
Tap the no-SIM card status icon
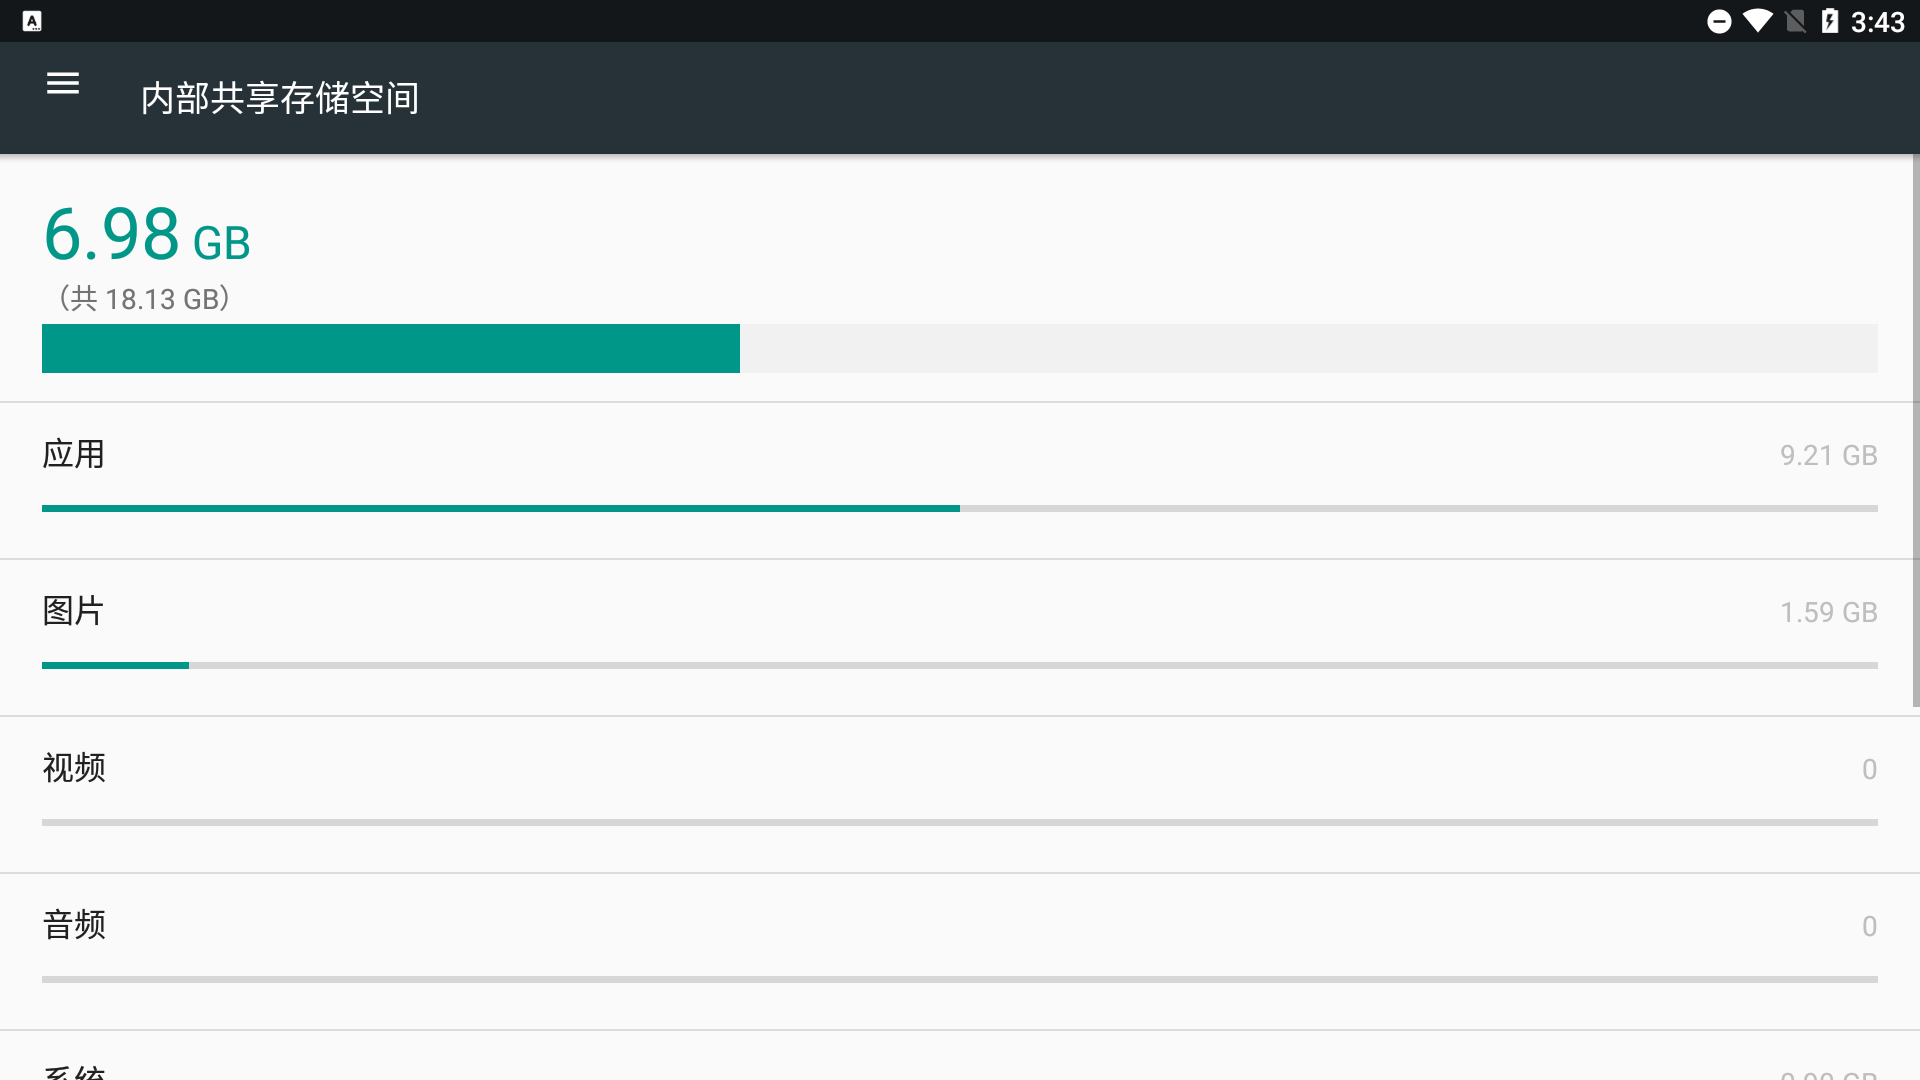pyautogui.click(x=1796, y=22)
